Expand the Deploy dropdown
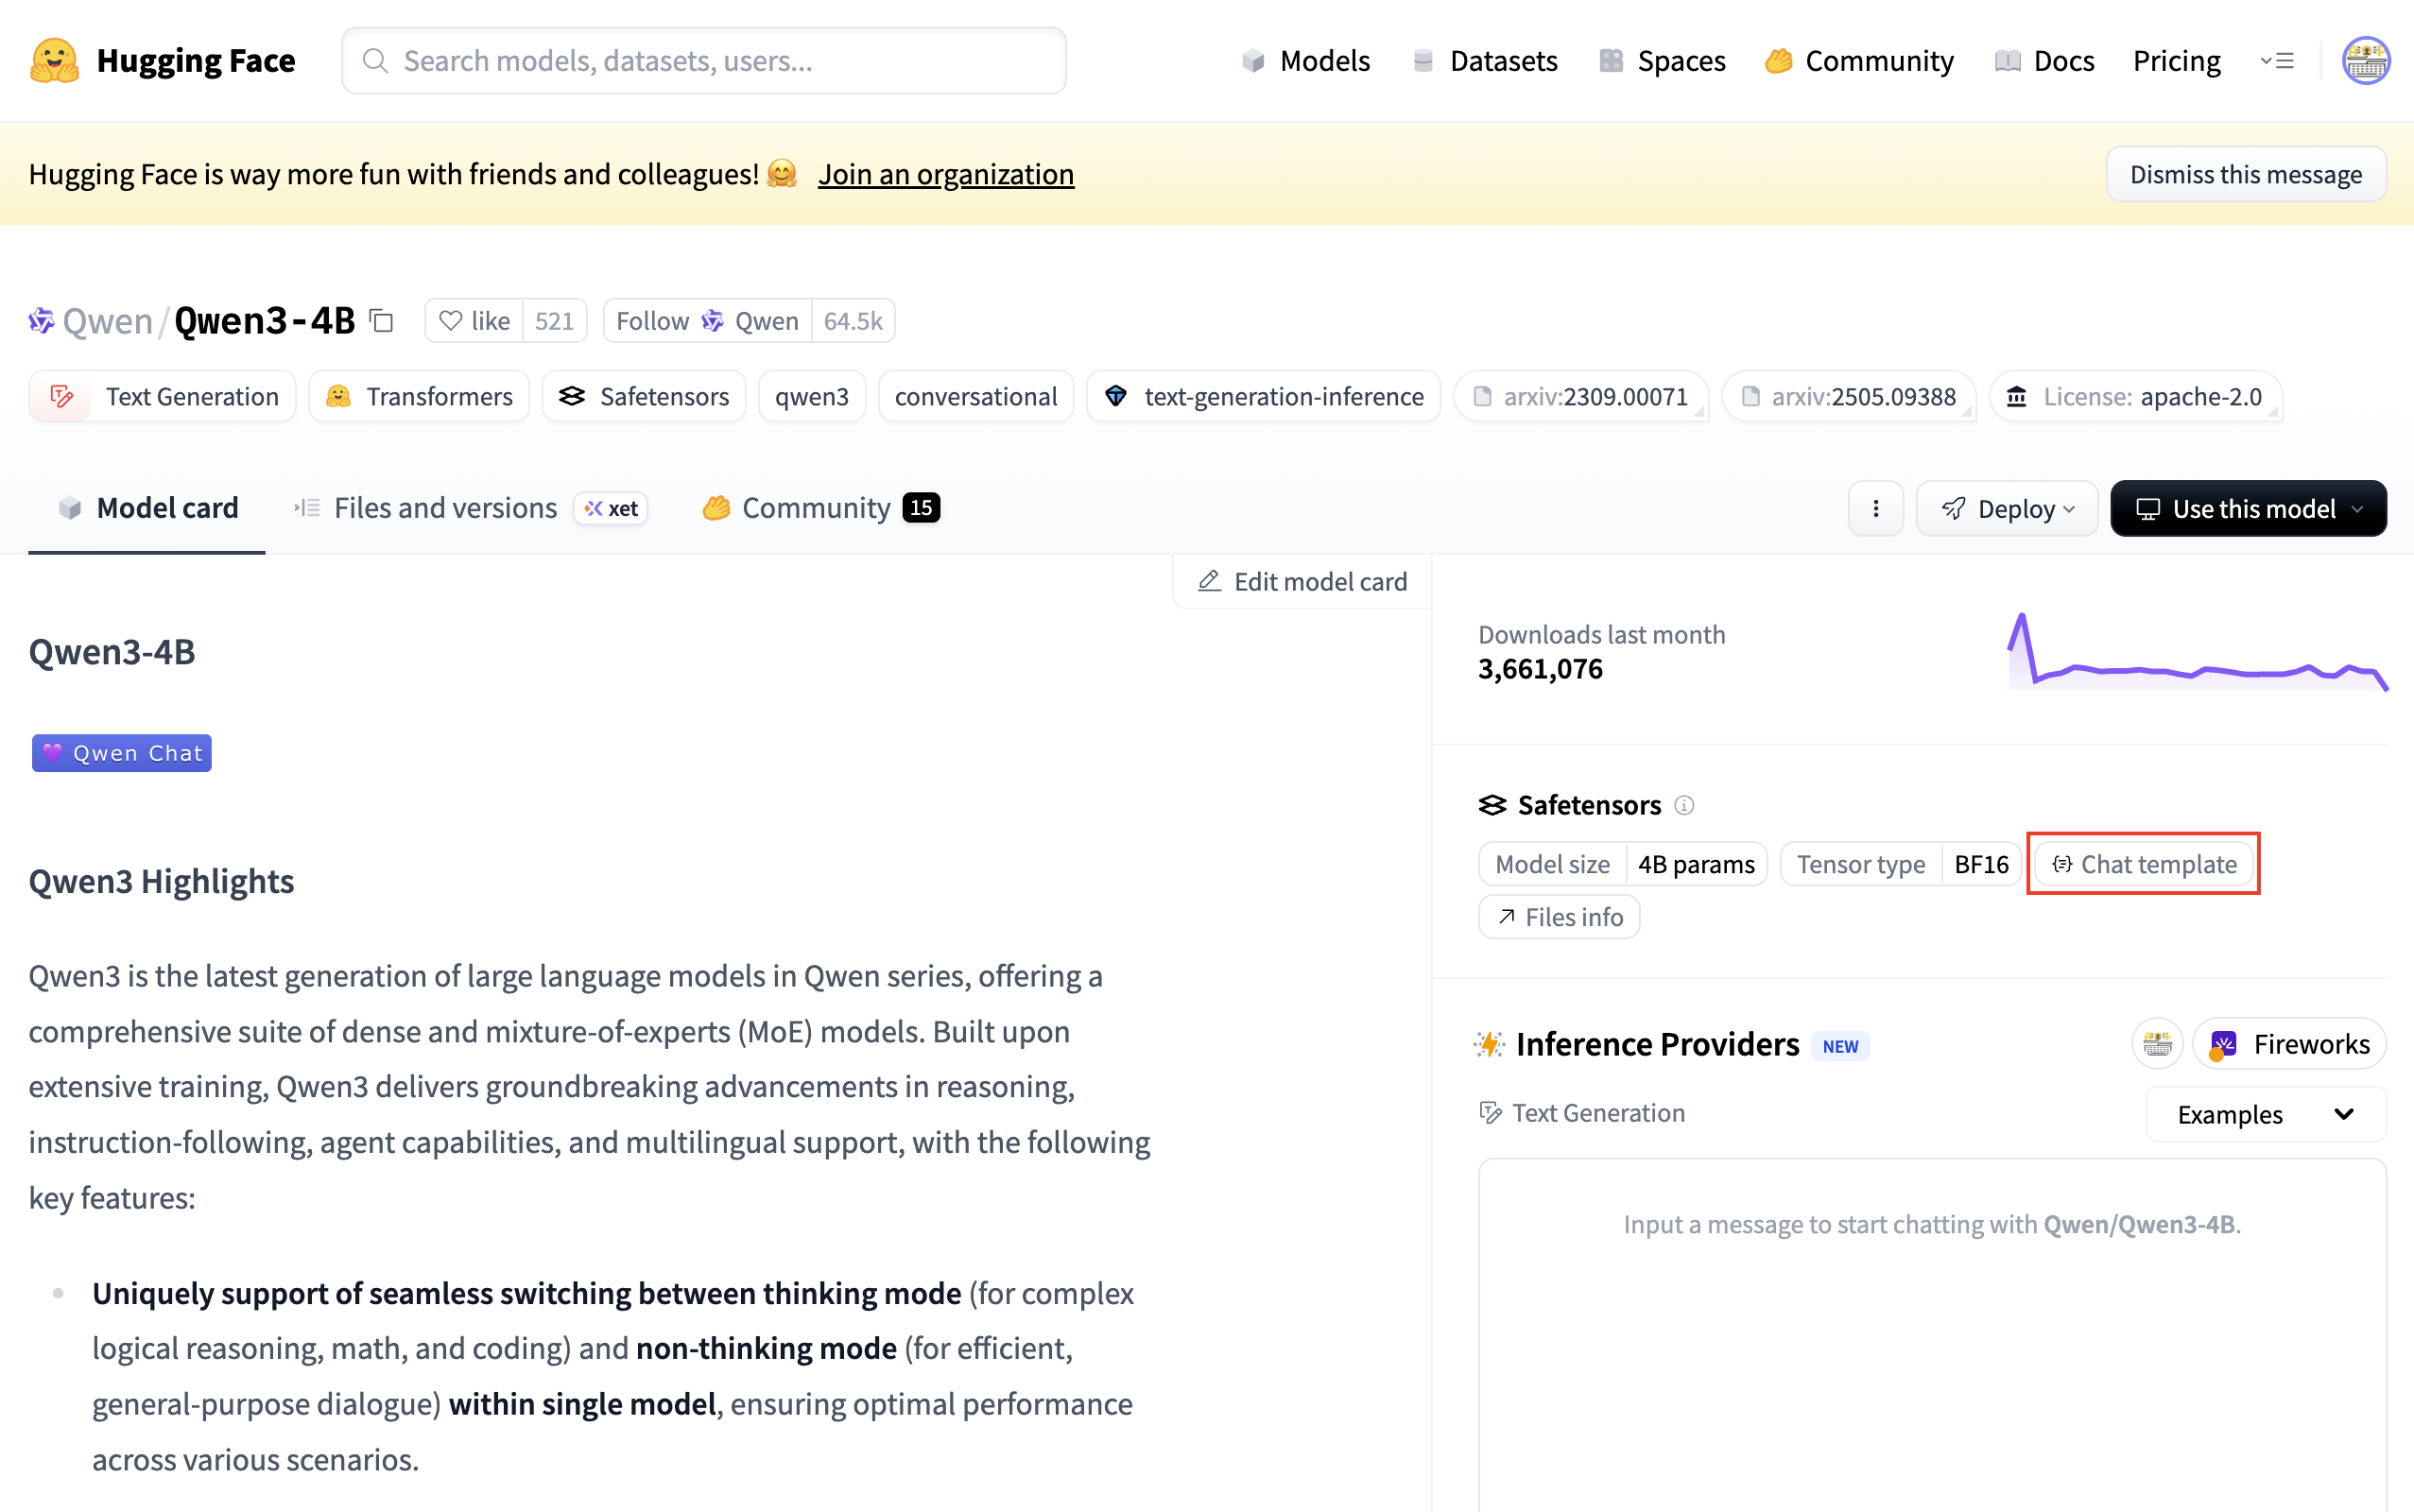The height and width of the screenshot is (1512, 2414). click(x=2006, y=509)
